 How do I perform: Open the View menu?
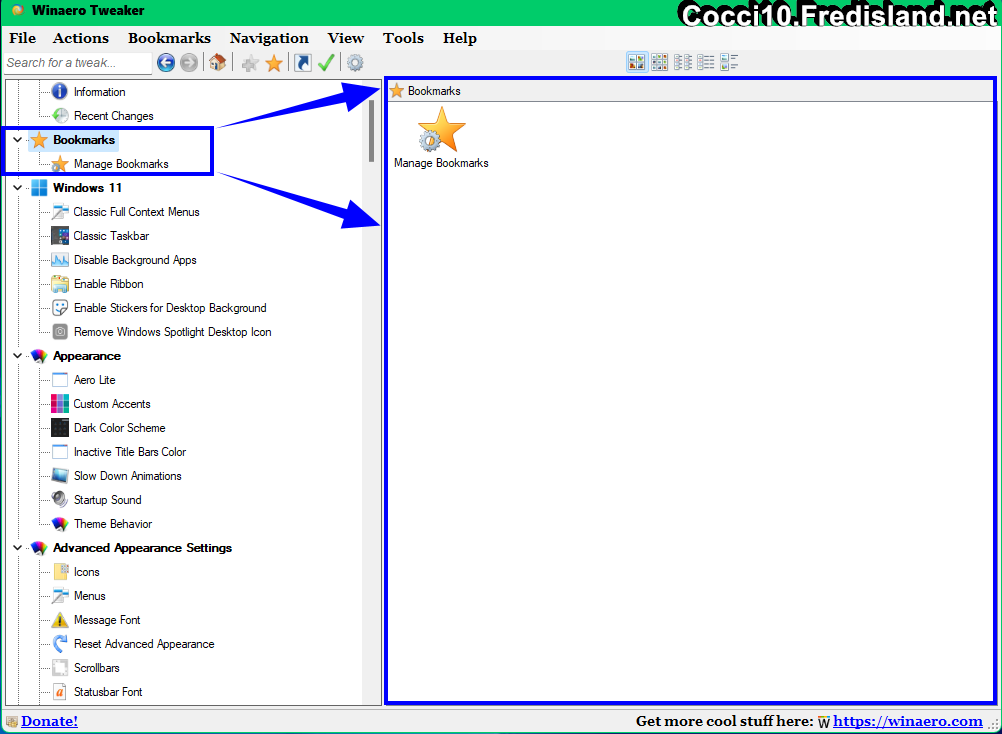click(346, 38)
